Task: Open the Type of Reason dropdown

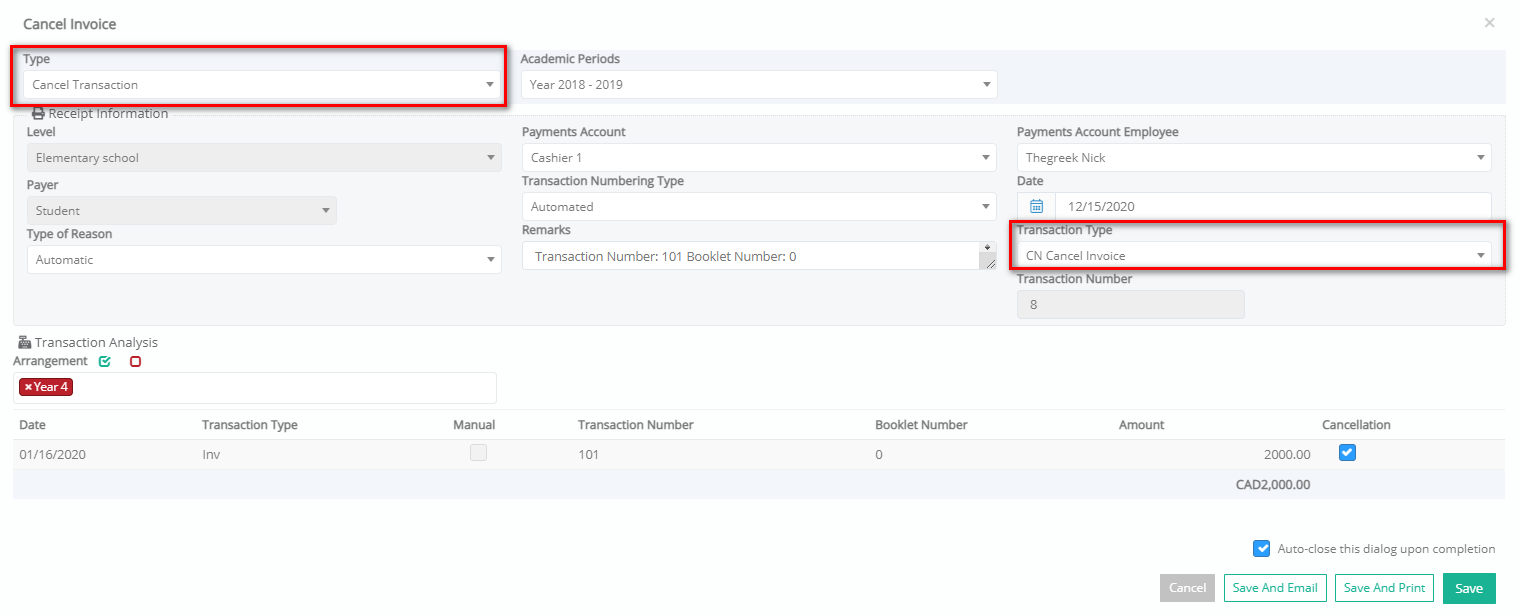Action: tap(264, 260)
